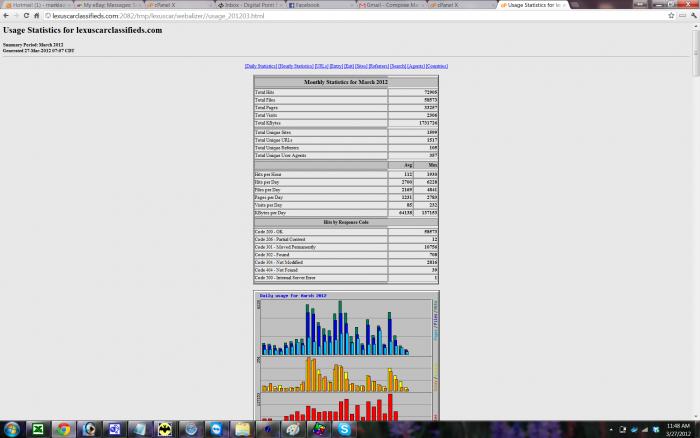Switch to the Inbox - Digital Point tab
Viewport: 700px width, 438px height.
point(250,5)
